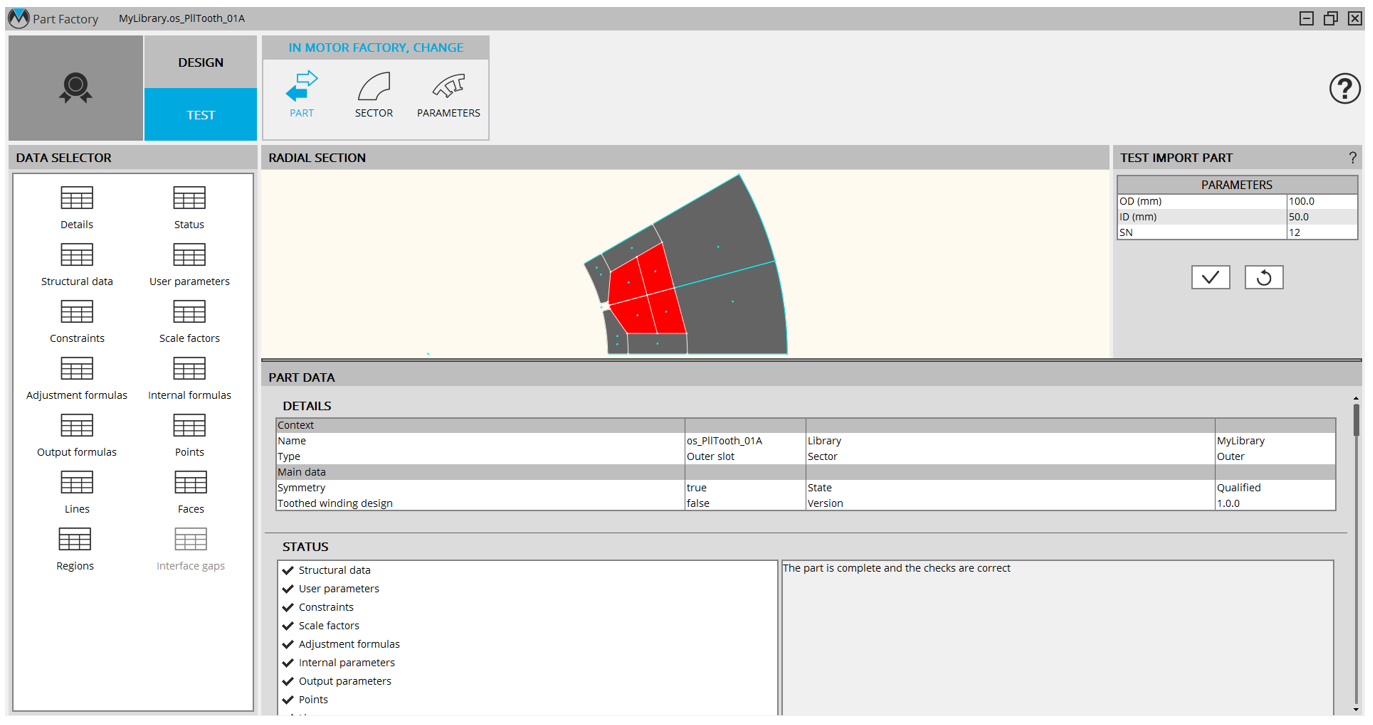
Task: Select the Points data icon
Action: [x=189, y=427]
